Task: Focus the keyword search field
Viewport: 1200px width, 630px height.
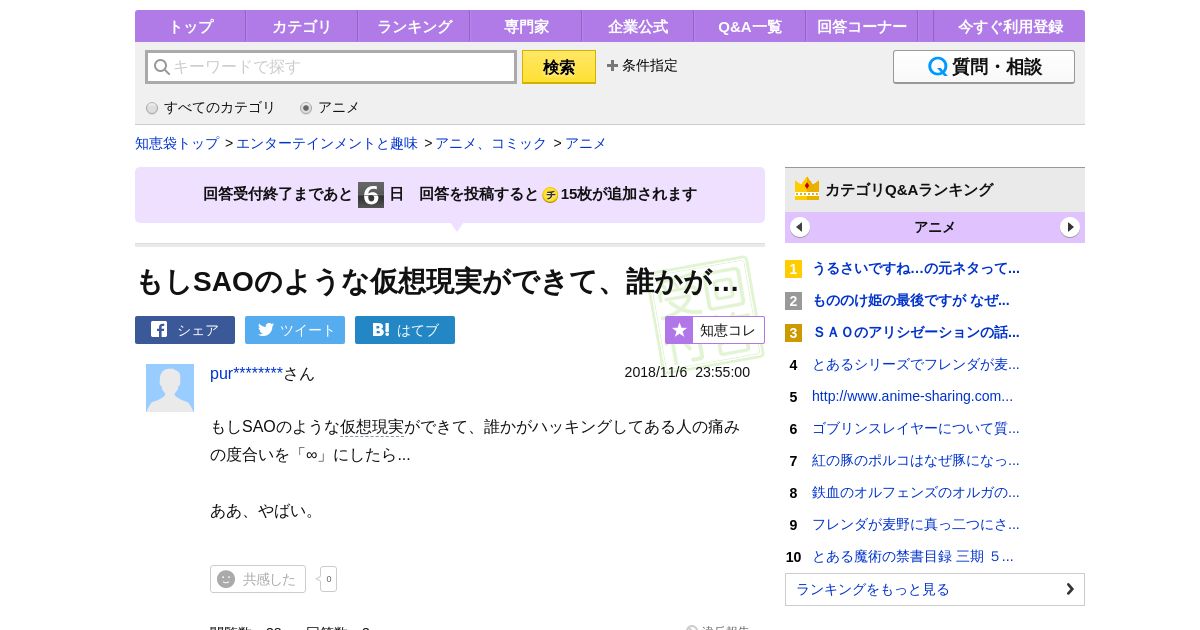Action: click(331, 67)
